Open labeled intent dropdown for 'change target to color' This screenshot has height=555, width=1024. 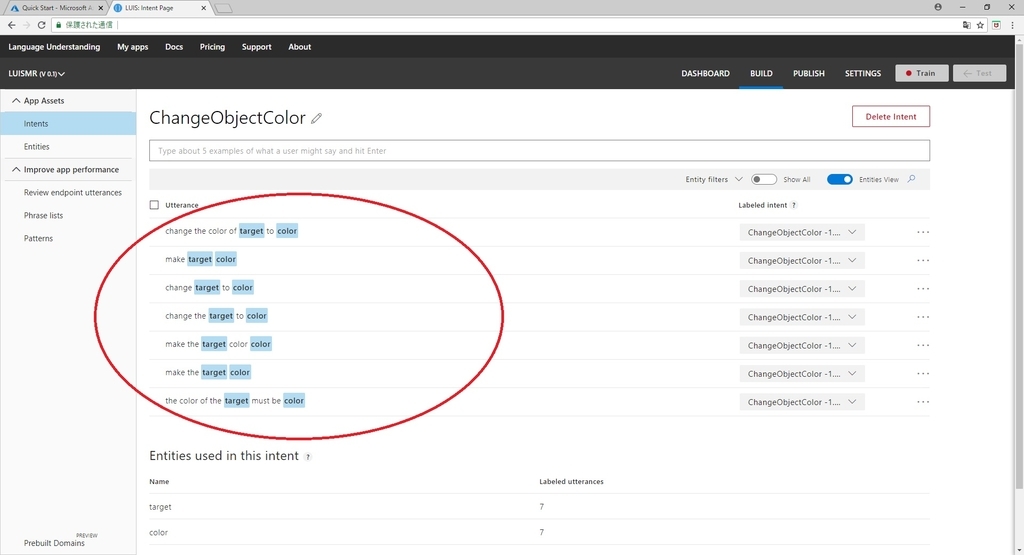click(802, 289)
